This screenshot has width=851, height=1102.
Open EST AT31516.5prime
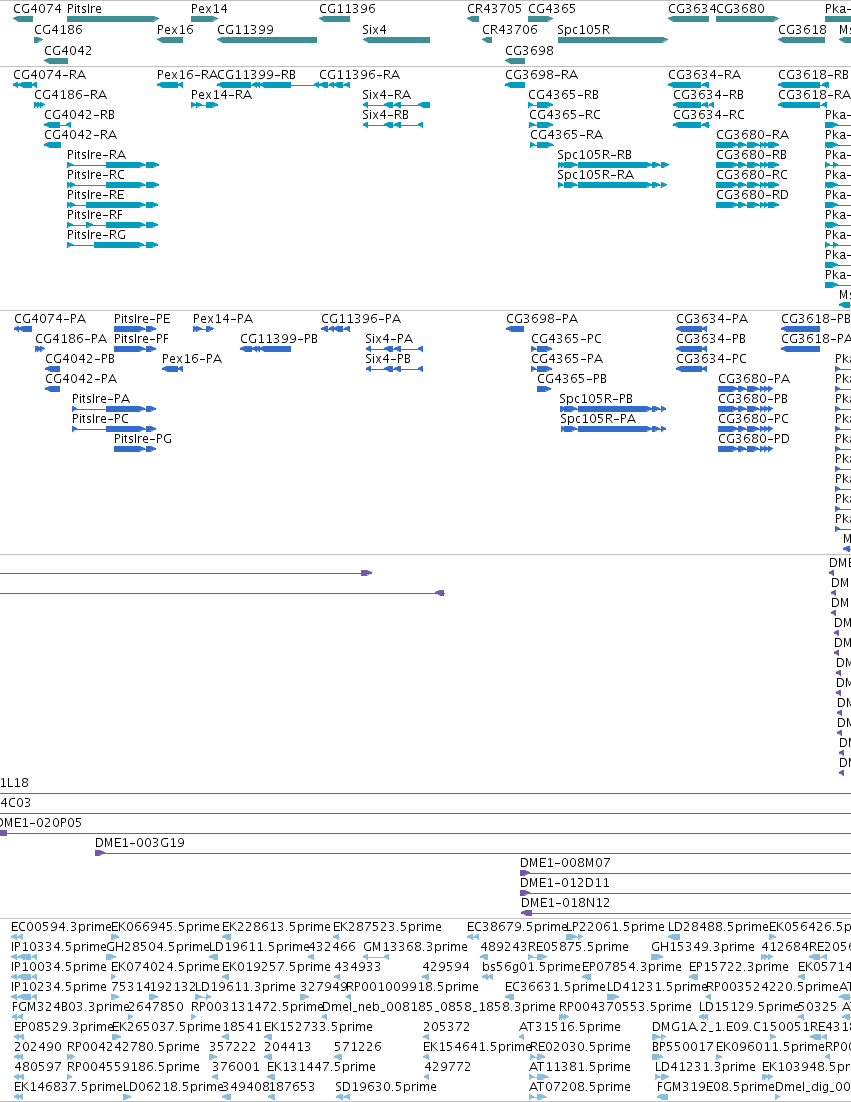tap(570, 1027)
